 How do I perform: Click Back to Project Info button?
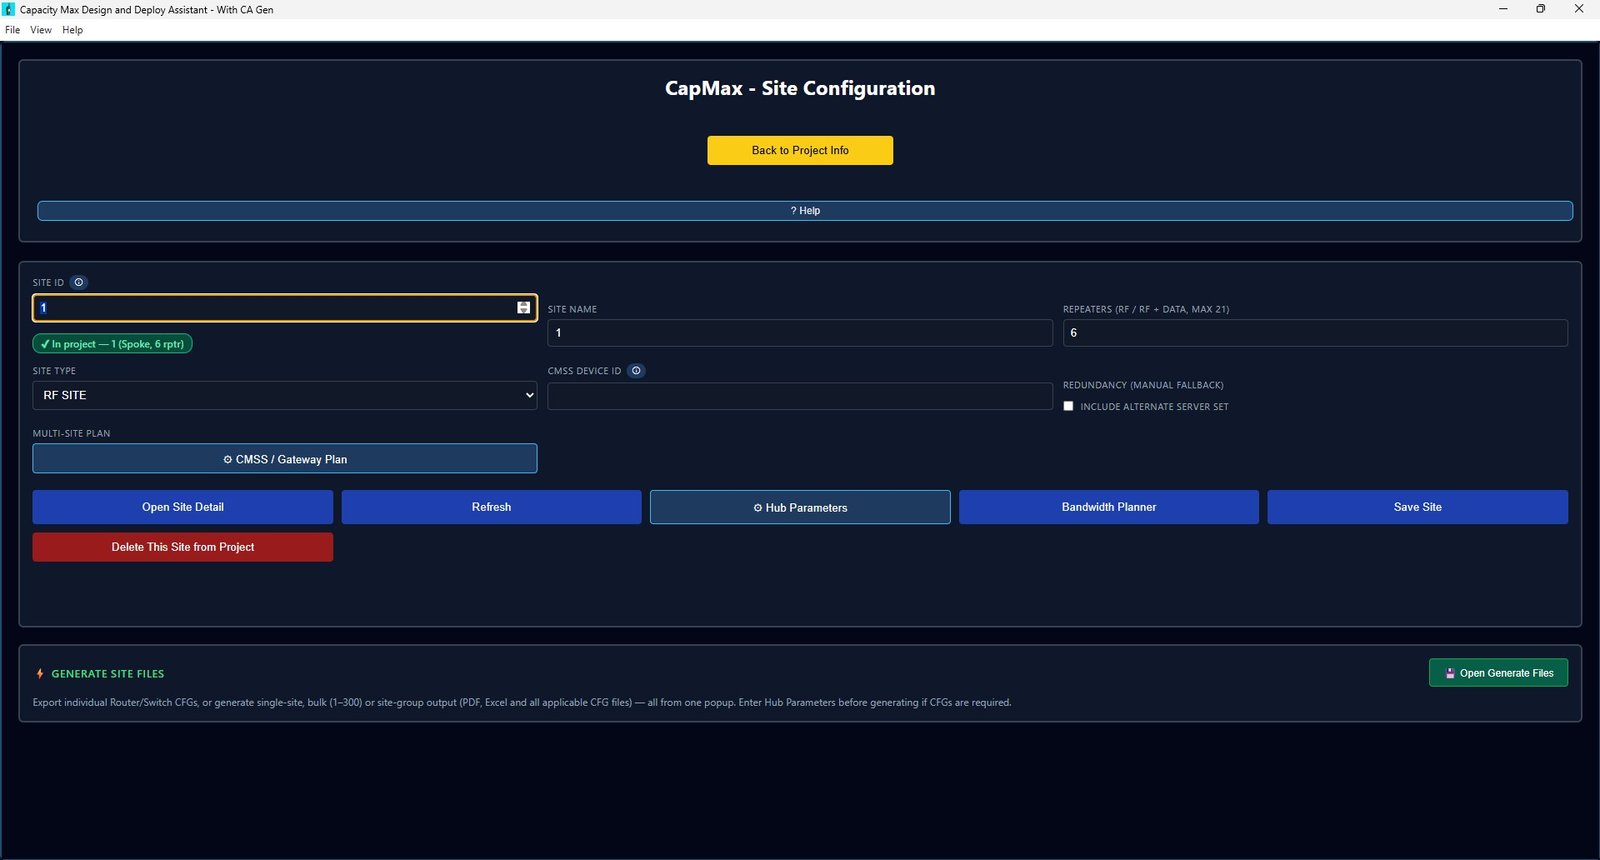coord(800,150)
